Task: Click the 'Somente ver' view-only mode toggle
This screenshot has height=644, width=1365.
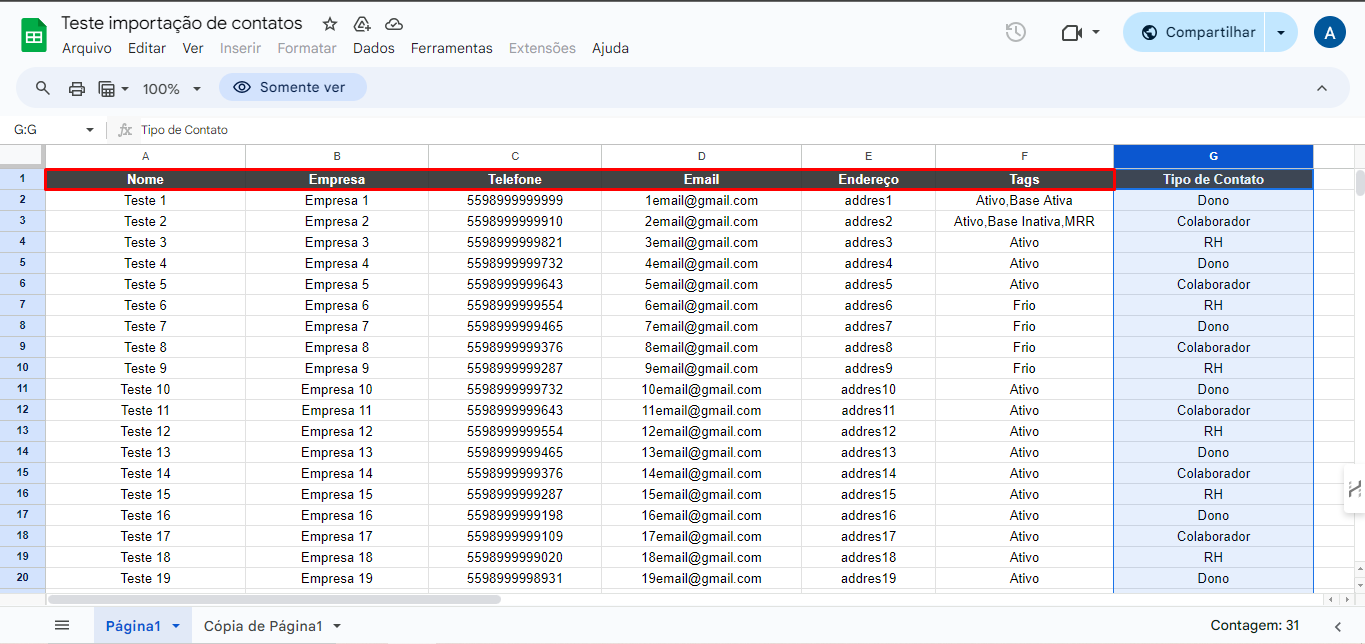Action: click(x=292, y=88)
